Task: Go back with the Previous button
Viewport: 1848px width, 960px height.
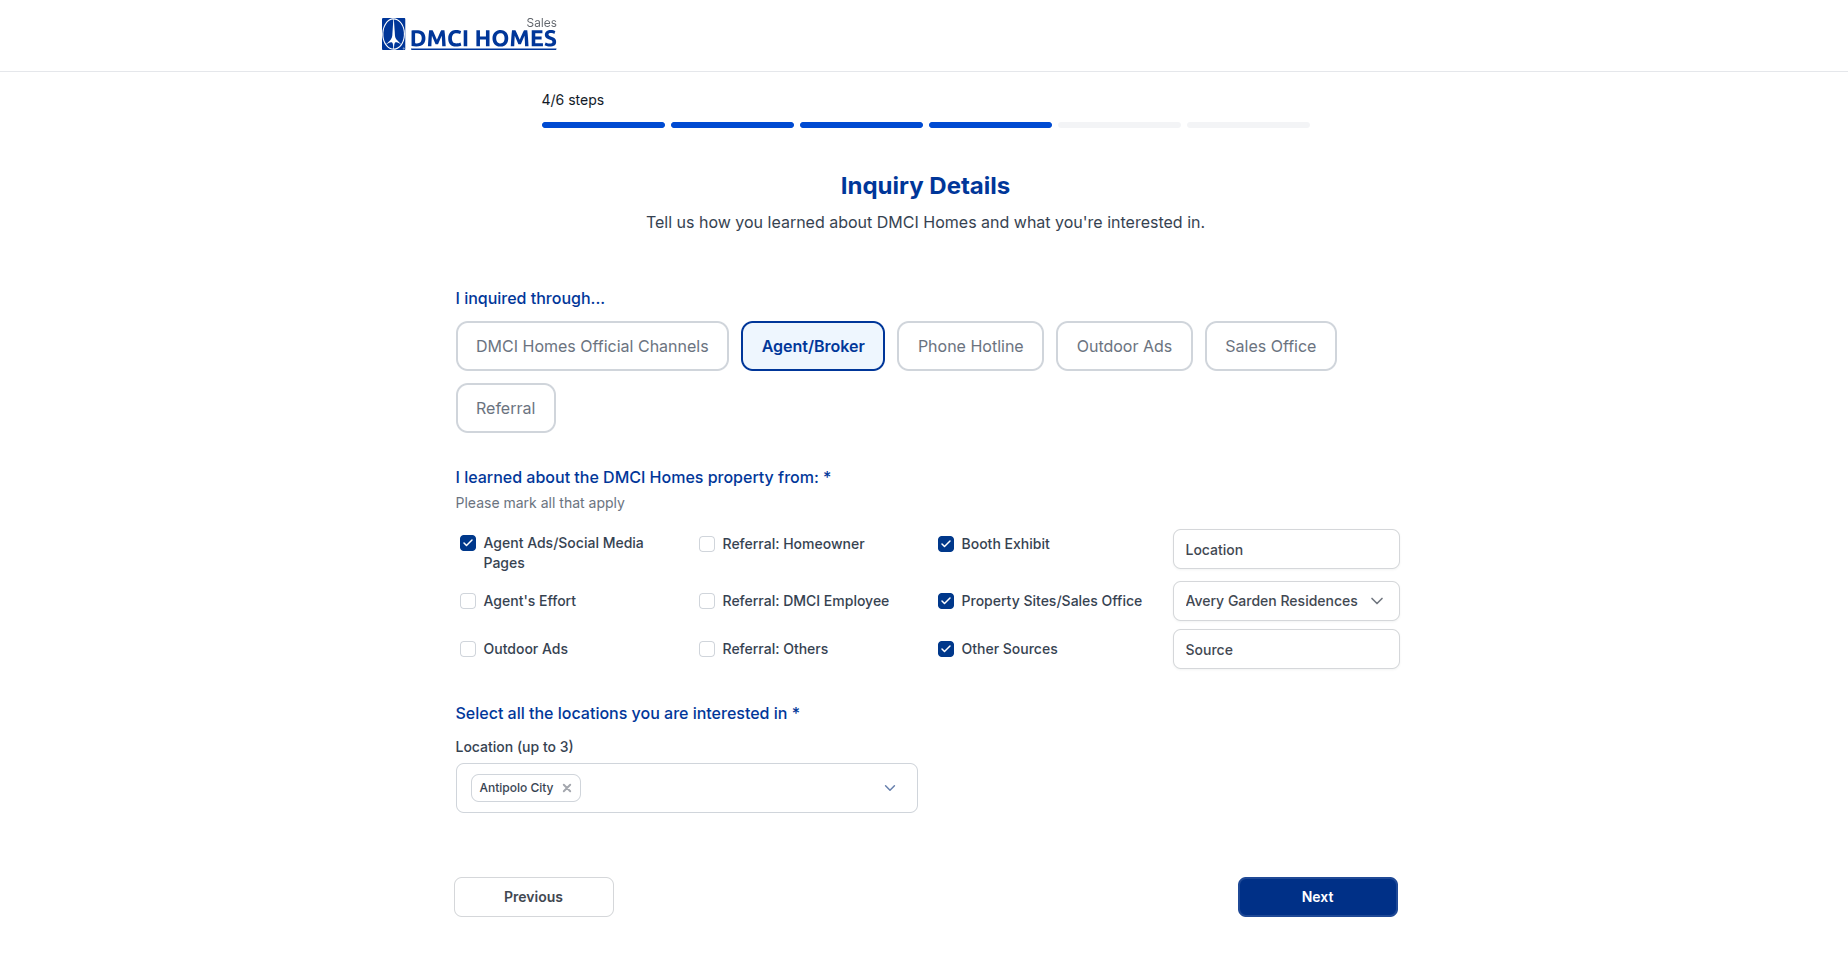Action: point(534,897)
